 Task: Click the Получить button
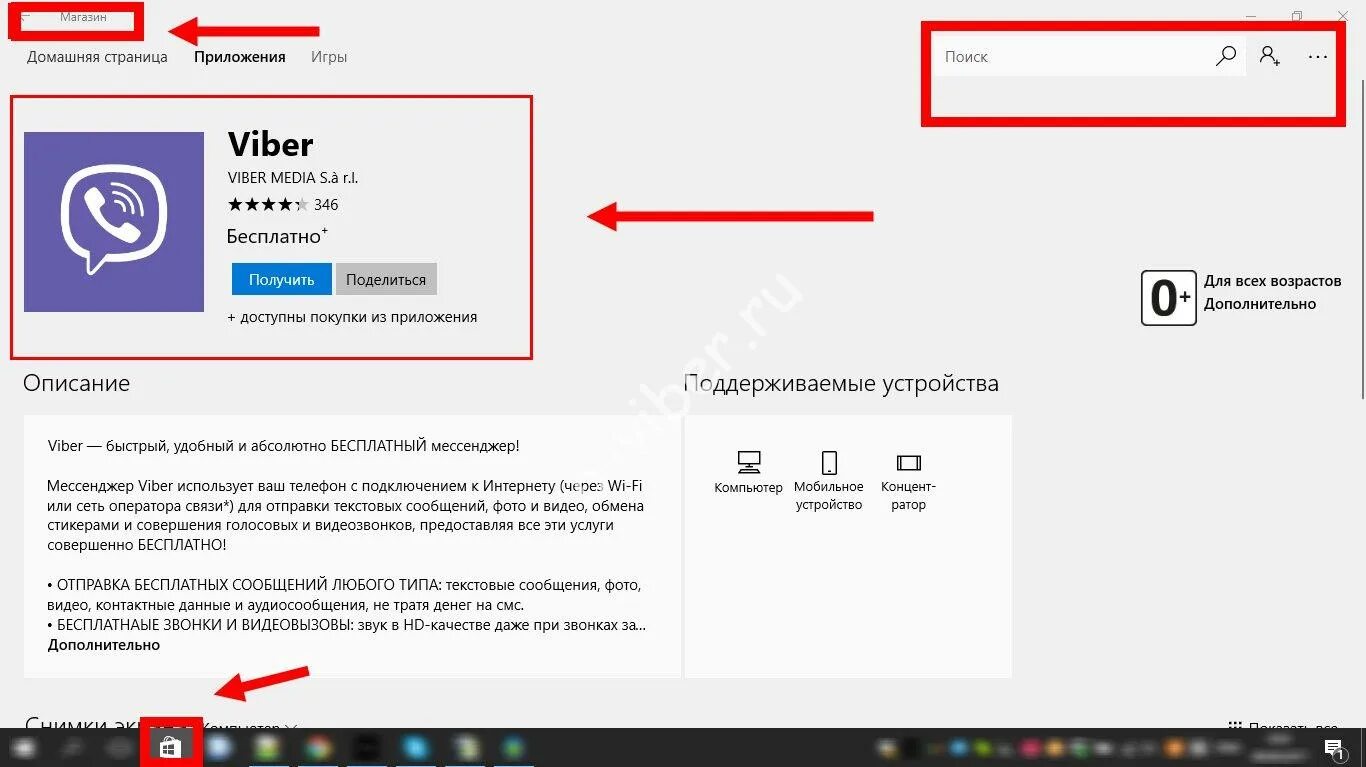tap(282, 280)
